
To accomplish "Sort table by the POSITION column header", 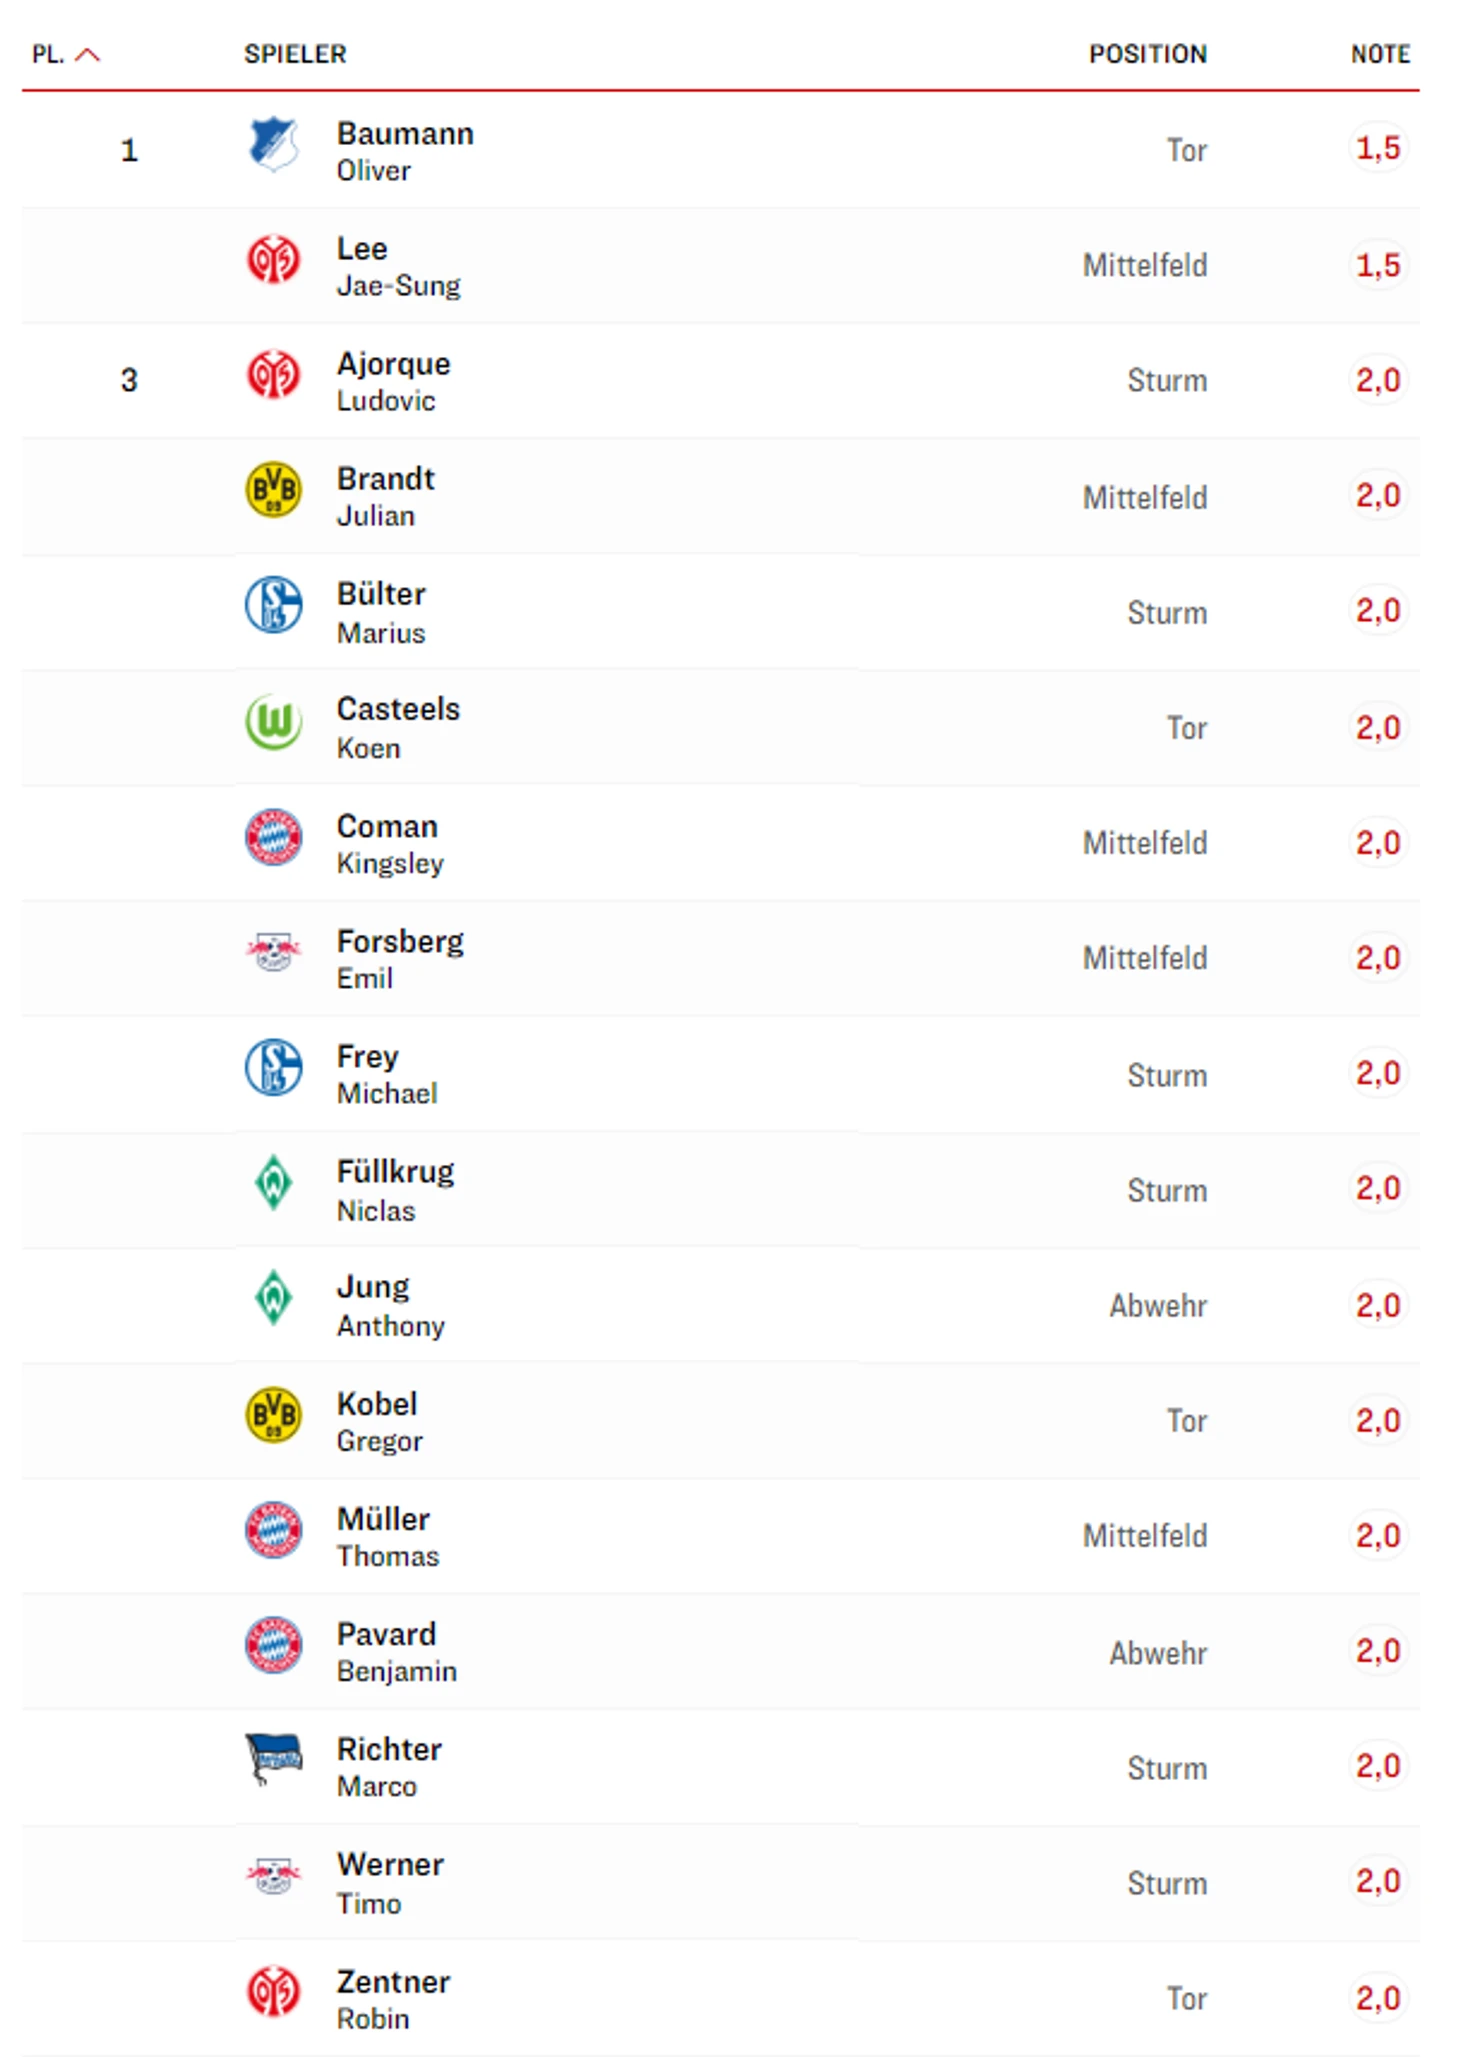I will coord(1148,54).
